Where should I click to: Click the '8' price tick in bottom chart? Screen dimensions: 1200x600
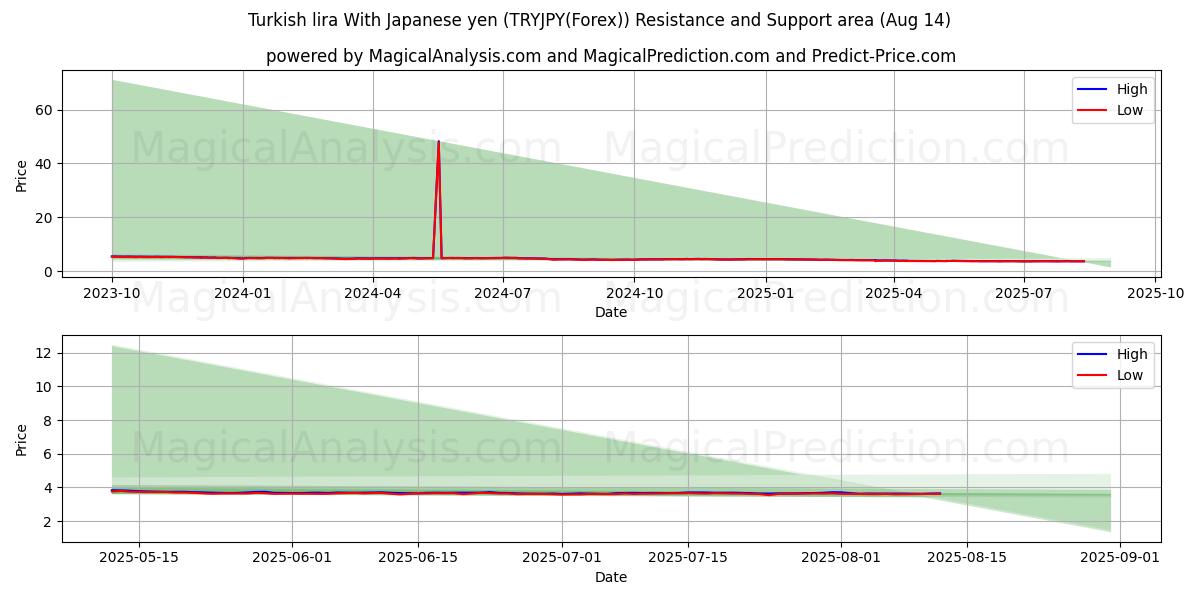click(50, 421)
